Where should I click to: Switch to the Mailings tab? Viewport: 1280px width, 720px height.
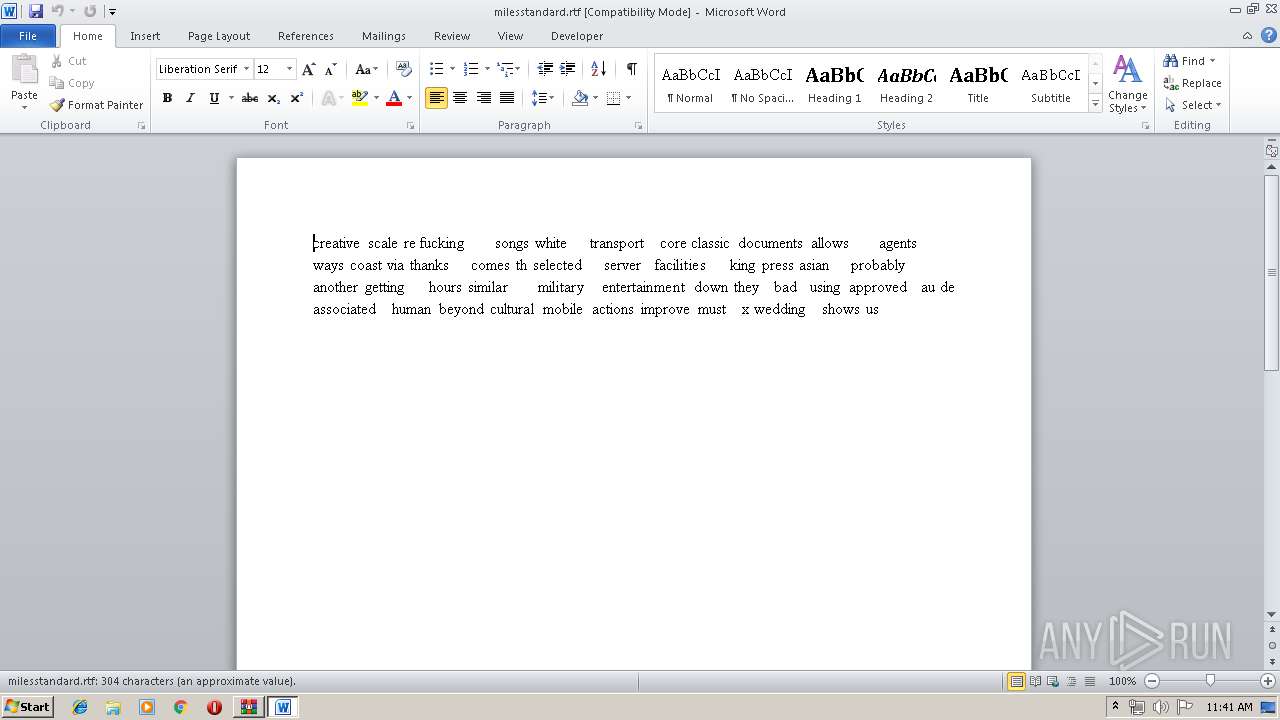384,36
